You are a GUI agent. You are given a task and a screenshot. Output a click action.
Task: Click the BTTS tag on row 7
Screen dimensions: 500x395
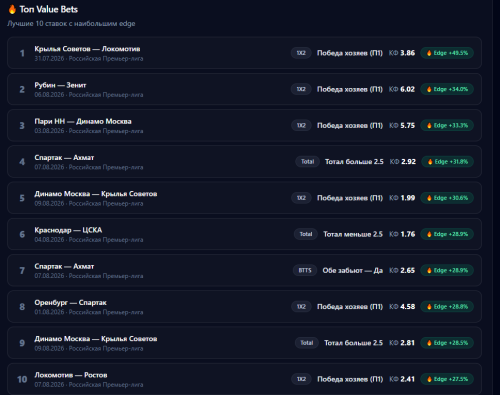305,270
